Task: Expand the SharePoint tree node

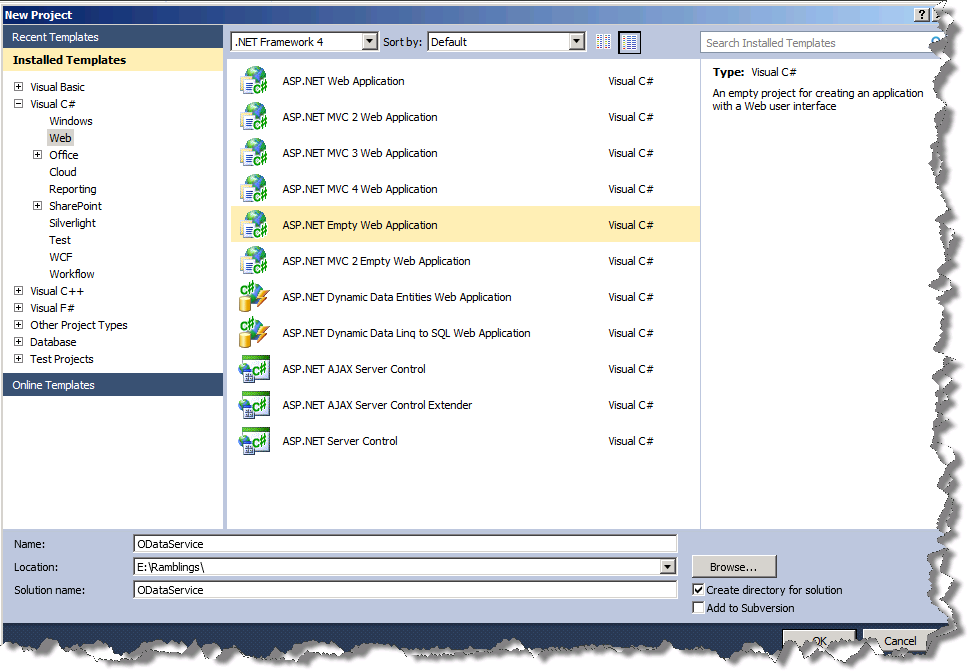Action: (38, 206)
